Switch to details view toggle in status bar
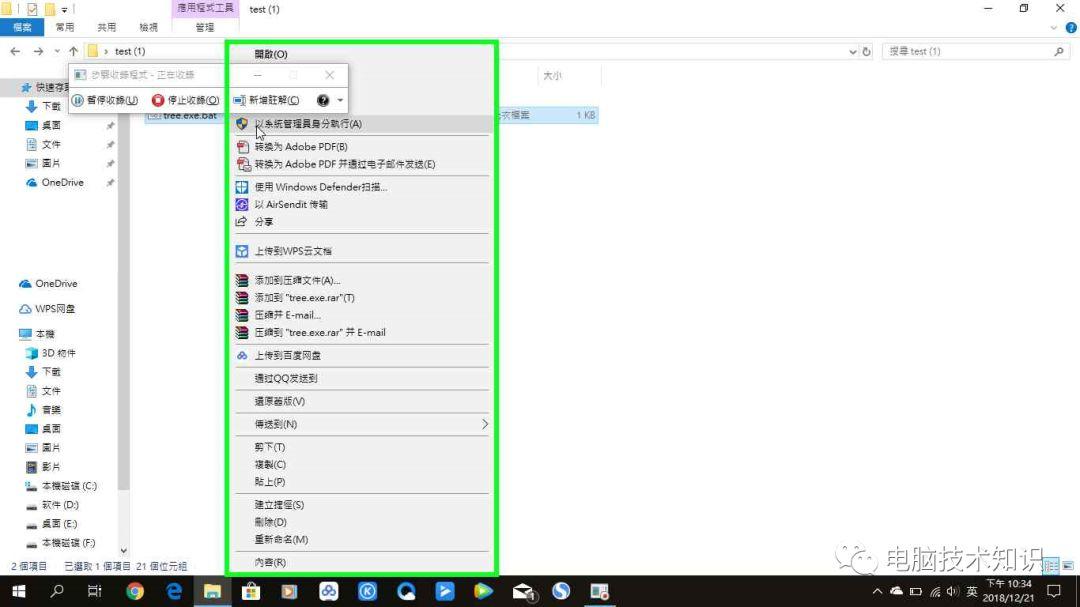Viewport: 1080px width, 607px height. (1051, 566)
